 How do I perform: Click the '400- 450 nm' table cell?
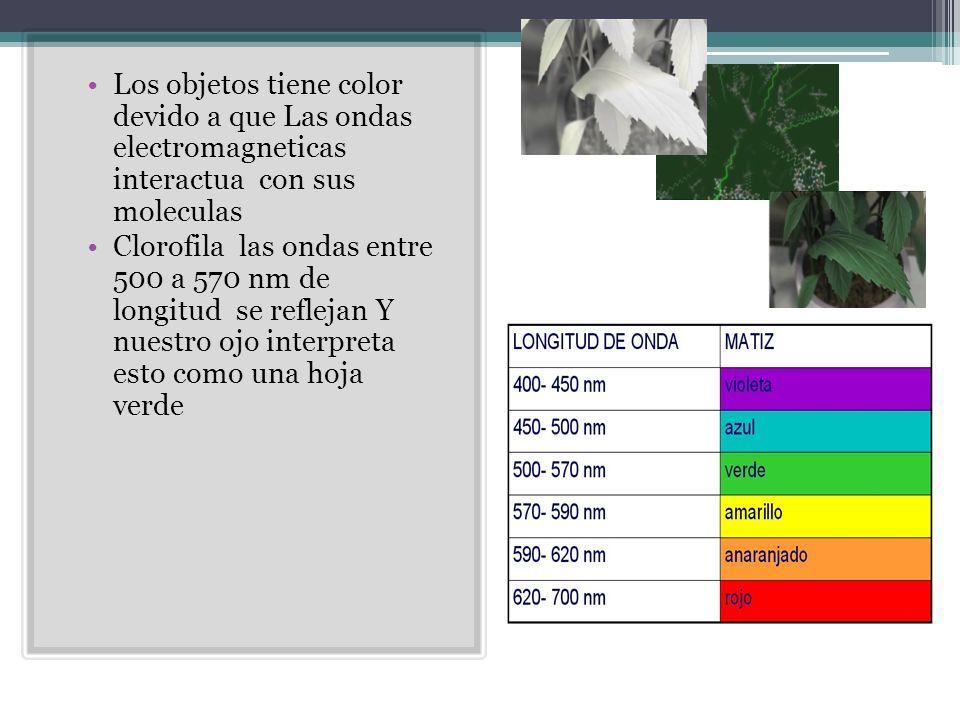pos(614,389)
